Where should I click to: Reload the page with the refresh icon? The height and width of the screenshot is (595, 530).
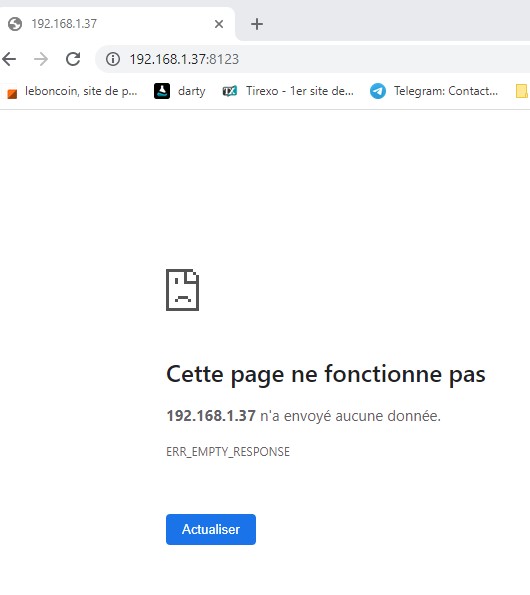click(x=73, y=59)
